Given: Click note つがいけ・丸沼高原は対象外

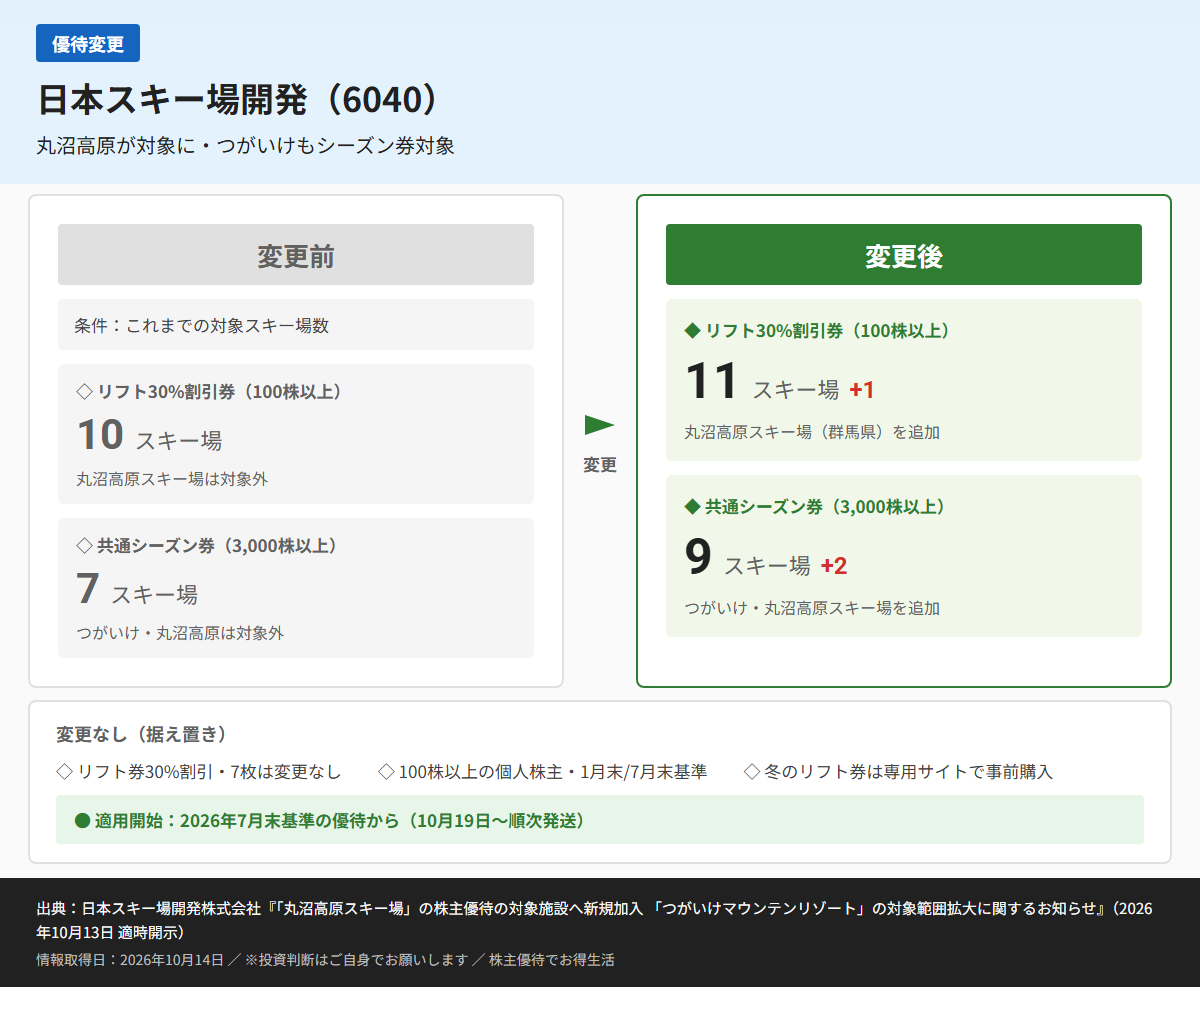Looking at the screenshot, I should [180, 633].
